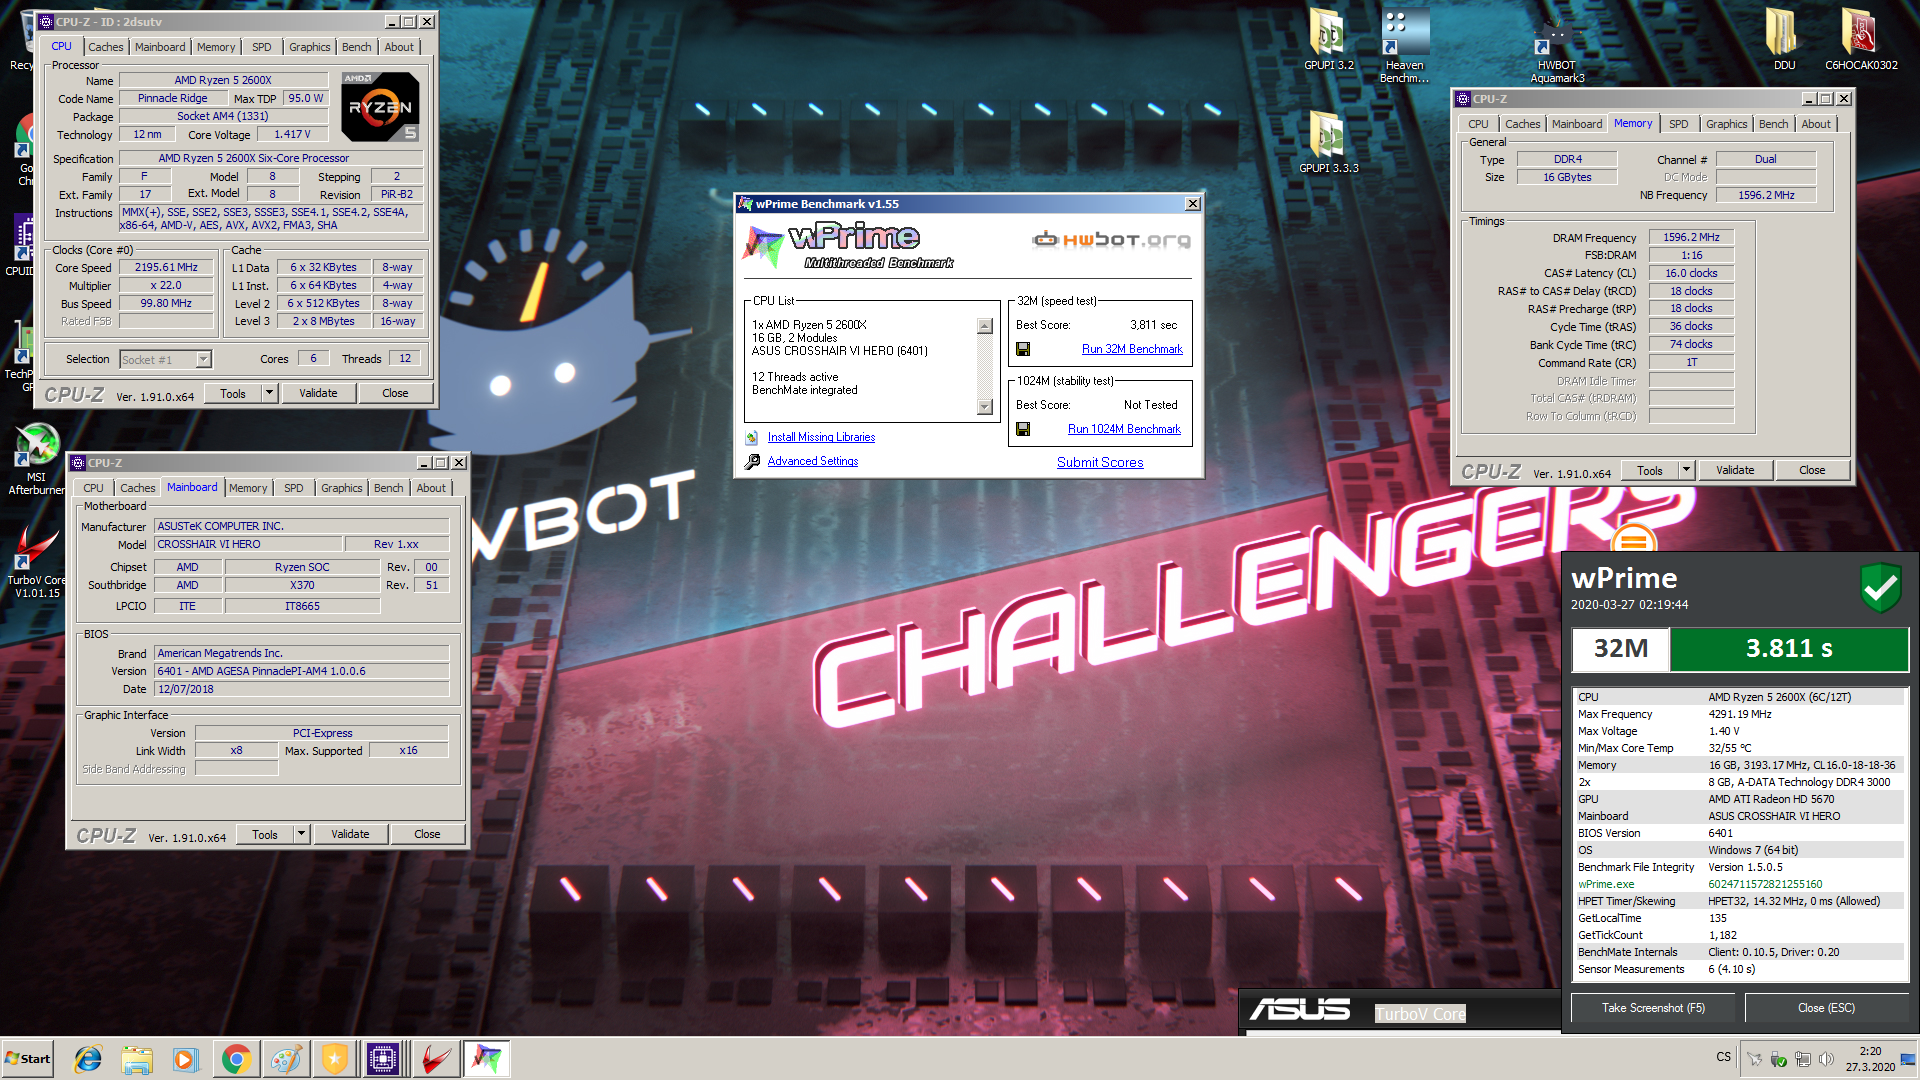The height and width of the screenshot is (1080, 1920).
Task: Open Advanced Settings link in wPrime
Action: click(x=812, y=461)
